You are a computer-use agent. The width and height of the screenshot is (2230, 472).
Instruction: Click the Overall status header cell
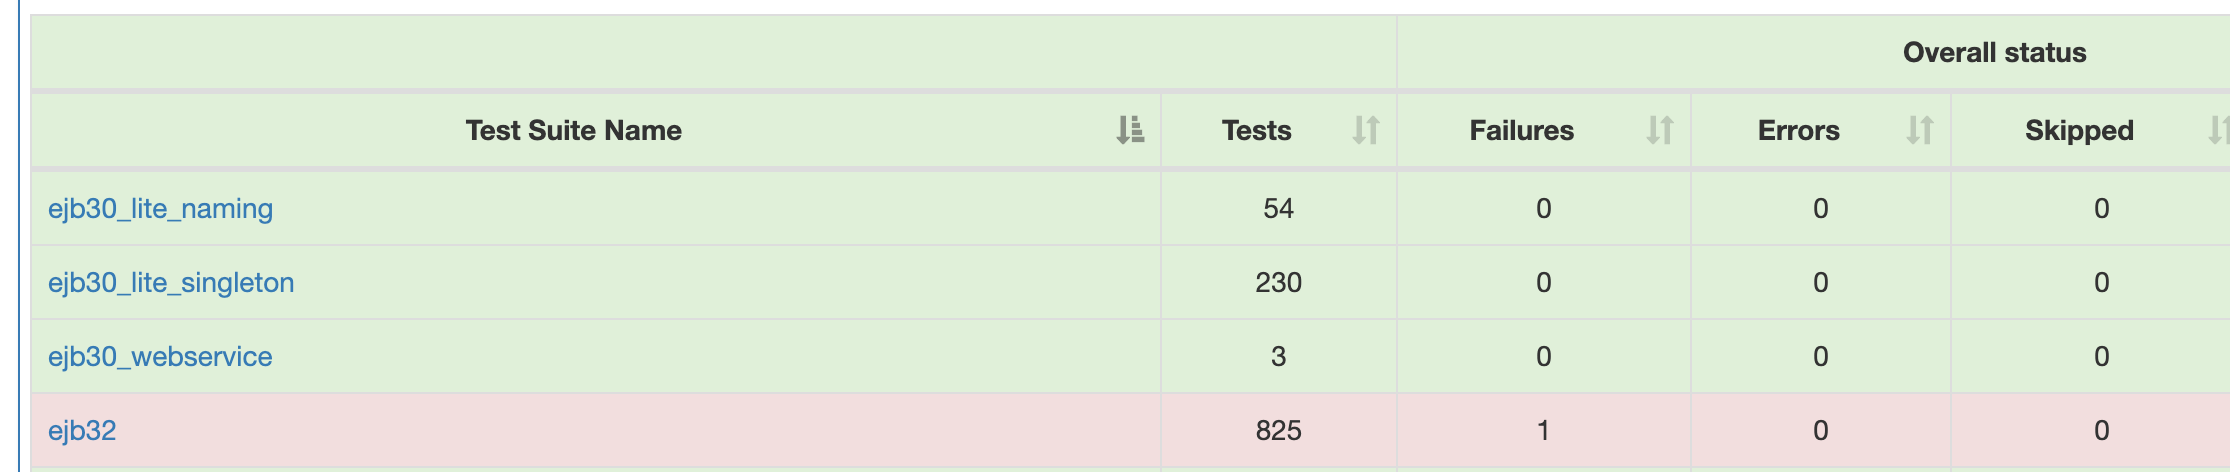point(1994,52)
